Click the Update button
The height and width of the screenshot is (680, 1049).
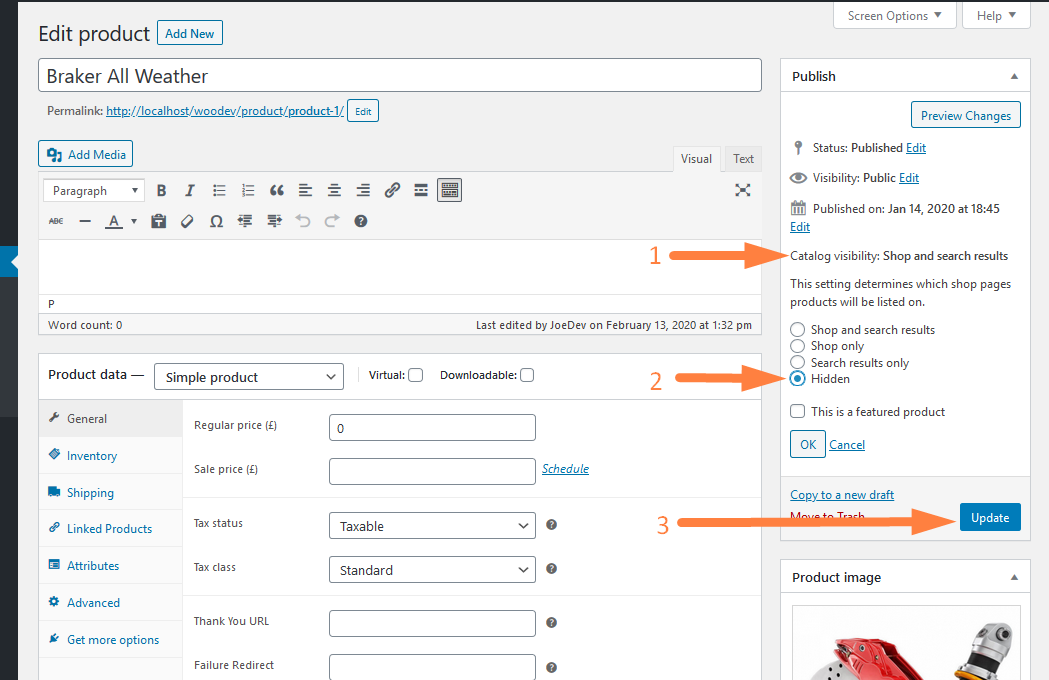[x=990, y=517]
